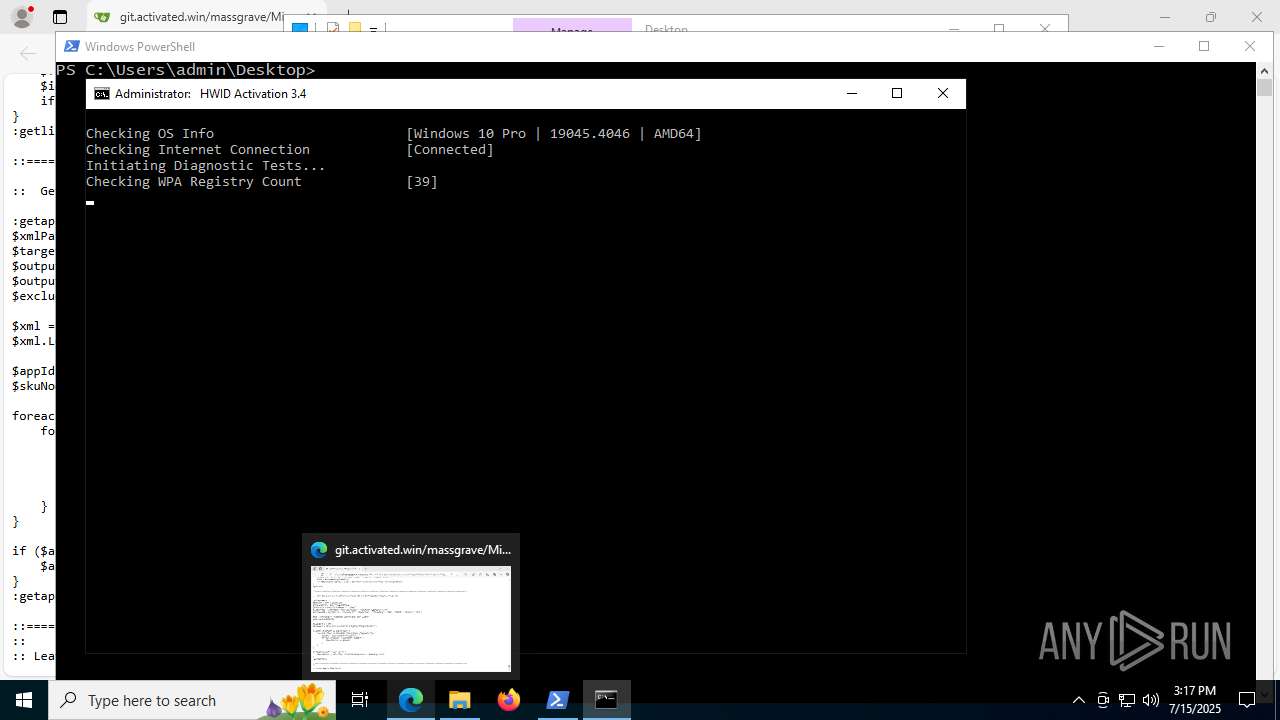The image size is (1280, 720).
Task: Maximize the HWID Activation window
Action: 897,93
